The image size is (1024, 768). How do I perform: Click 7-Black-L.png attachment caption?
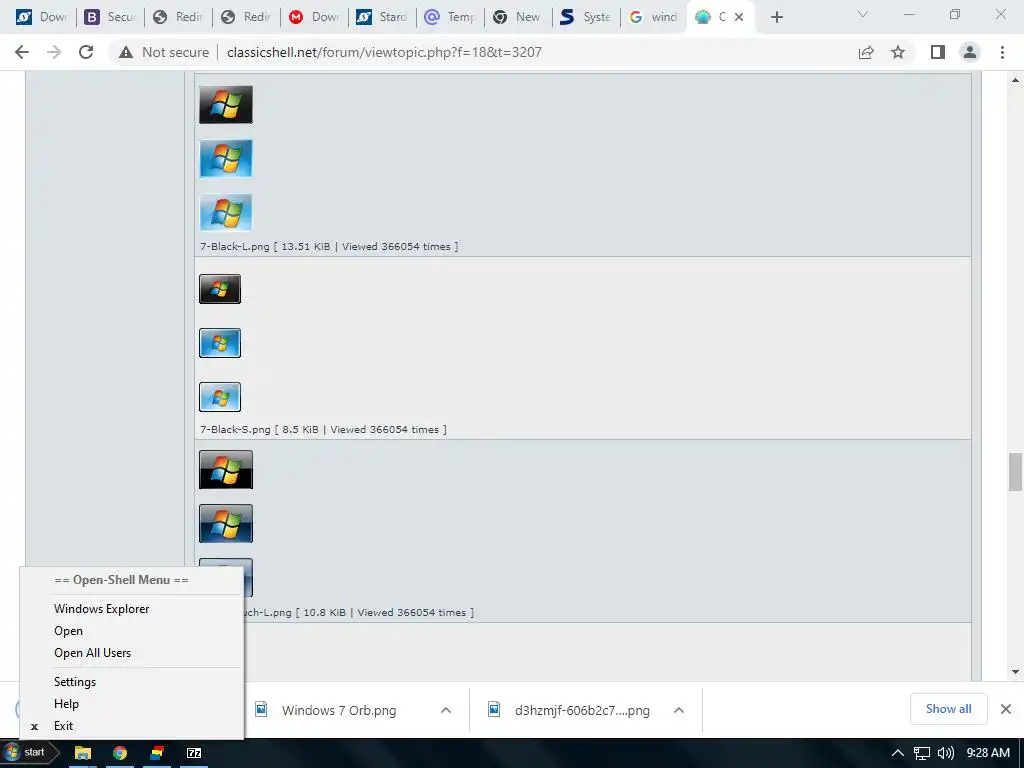(329, 246)
